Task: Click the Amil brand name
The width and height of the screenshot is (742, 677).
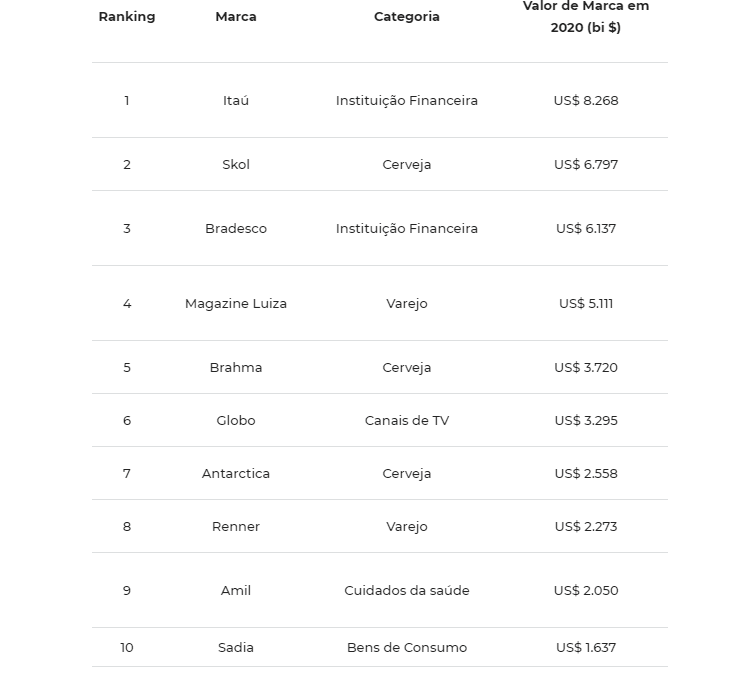Action: [x=236, y=590]
